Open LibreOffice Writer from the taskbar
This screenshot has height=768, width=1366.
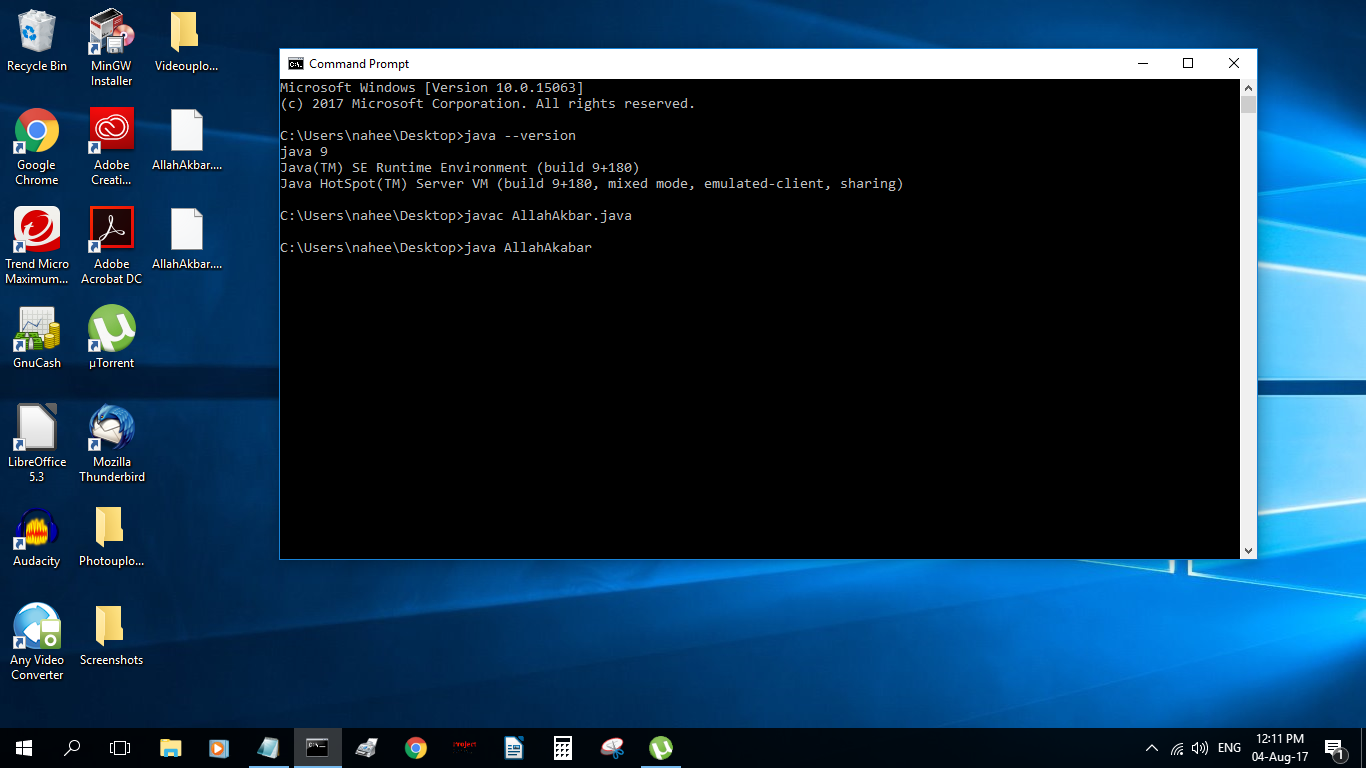click(x=514, y=748)
